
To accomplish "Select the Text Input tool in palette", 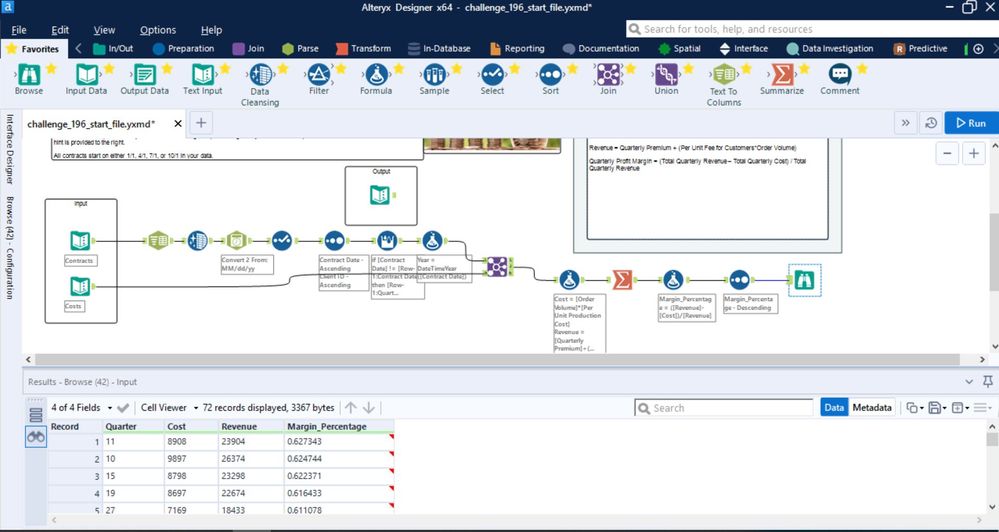I will (203, 75).
